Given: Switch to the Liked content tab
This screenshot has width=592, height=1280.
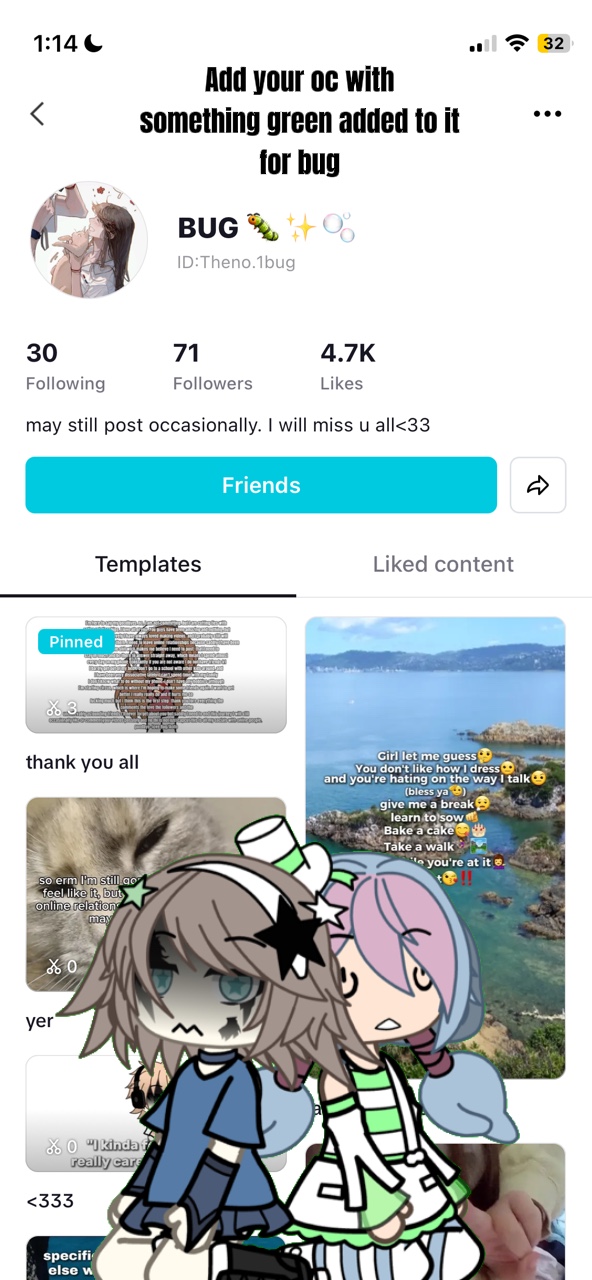Looking at the screenshot, I should point(443,564).
